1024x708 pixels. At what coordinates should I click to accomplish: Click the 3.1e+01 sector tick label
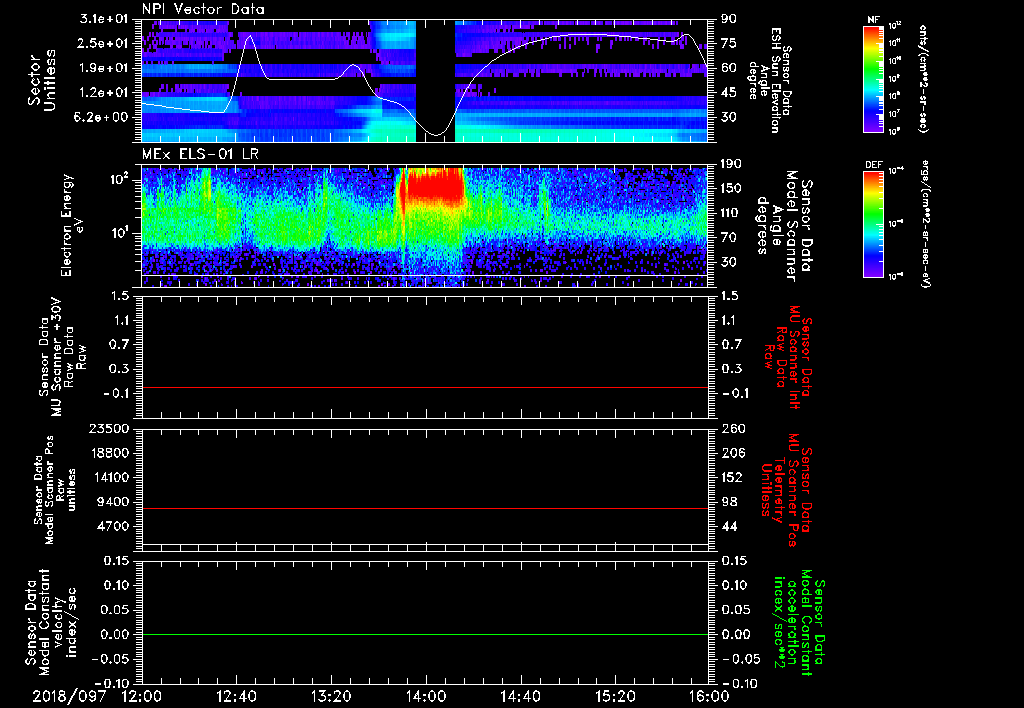104,19
